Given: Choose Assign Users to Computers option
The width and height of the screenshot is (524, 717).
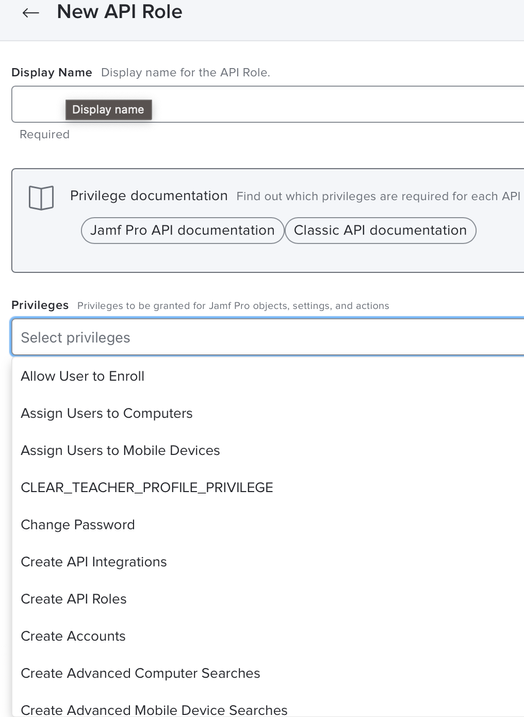Looking at the screenshot, I should [267, 413].
